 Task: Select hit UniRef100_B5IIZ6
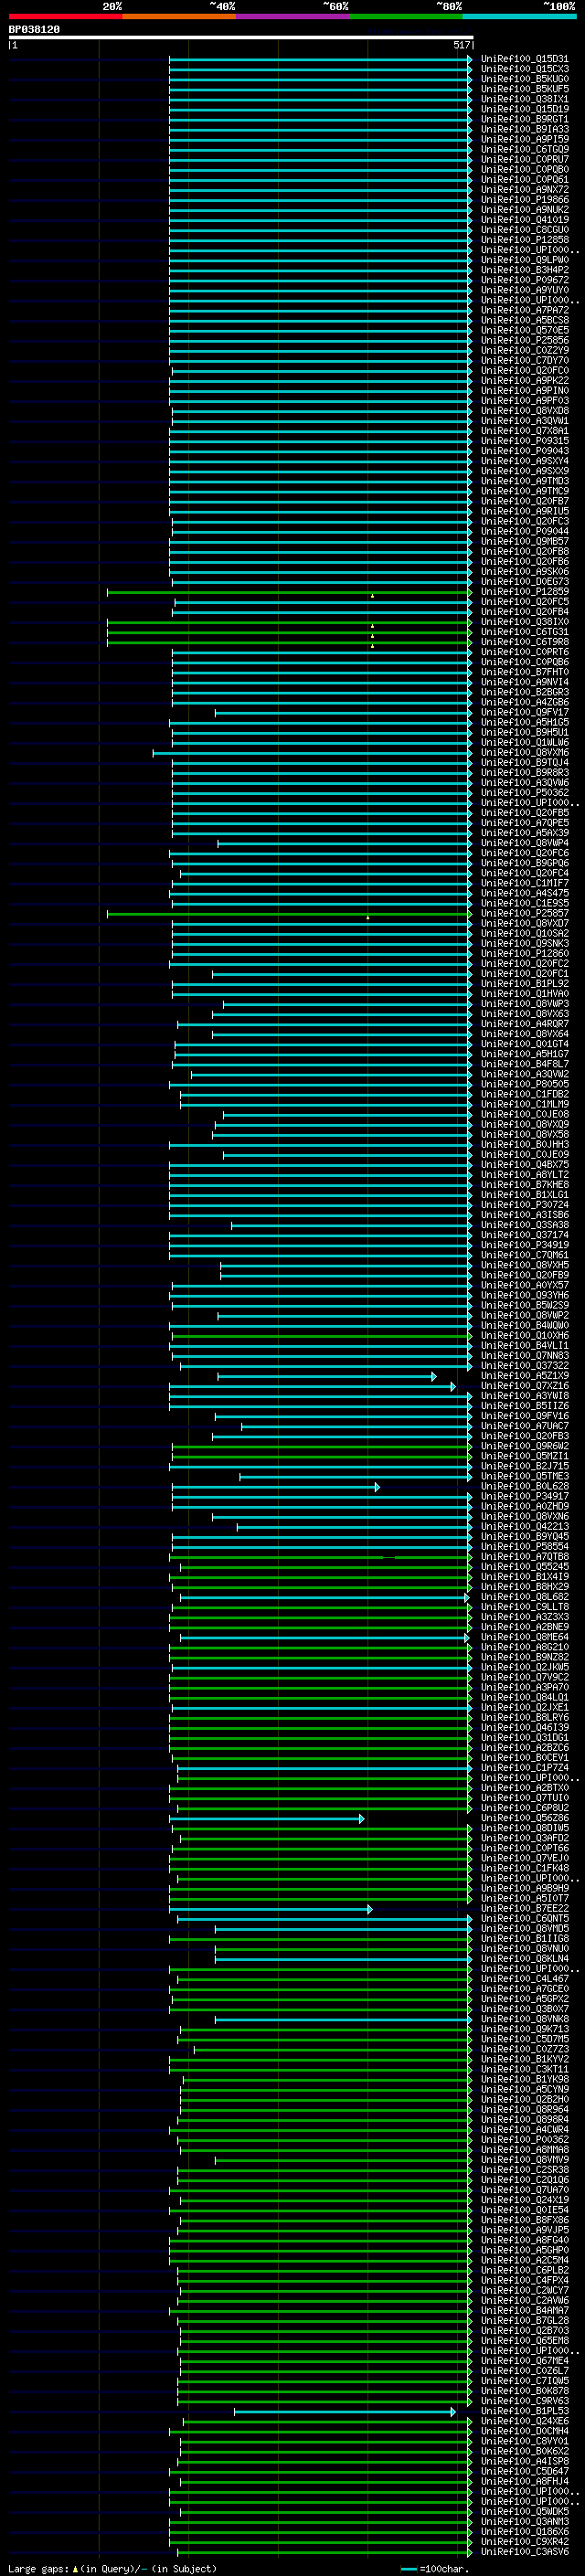point(525,1406)
